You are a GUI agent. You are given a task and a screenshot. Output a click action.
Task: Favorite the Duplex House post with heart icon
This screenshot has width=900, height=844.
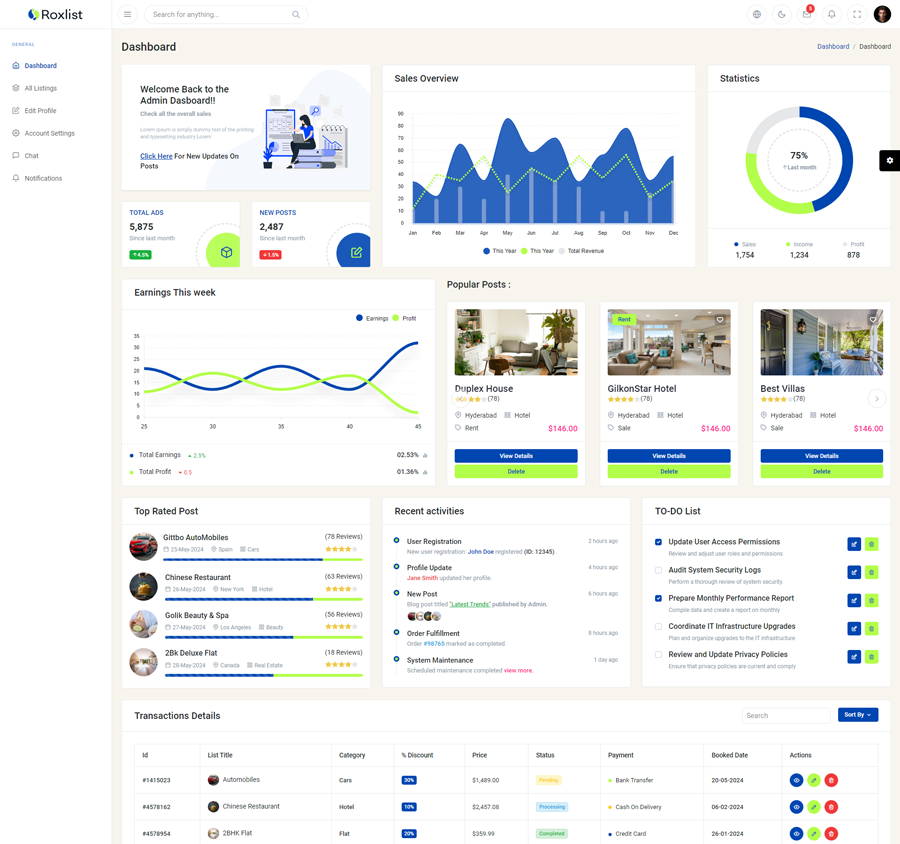(x=567, y=320)
